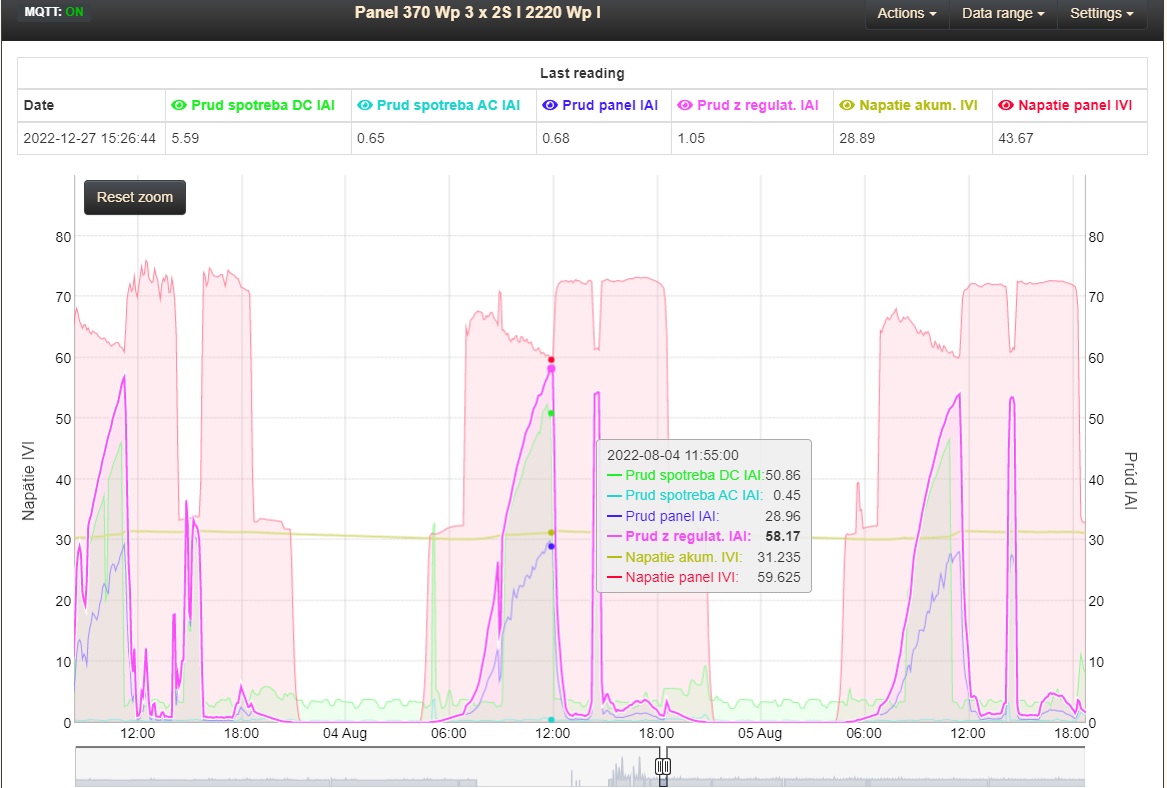The image size is (1167, 788).
Task: Click the range selector handle grip
Action: 662,766
